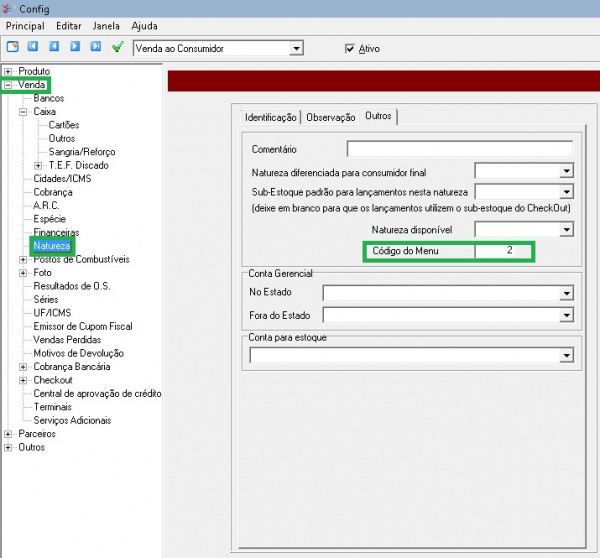Open the Natureza disponível dropdown
Viewport: 600px width, 558px height.
click(566, 229)
